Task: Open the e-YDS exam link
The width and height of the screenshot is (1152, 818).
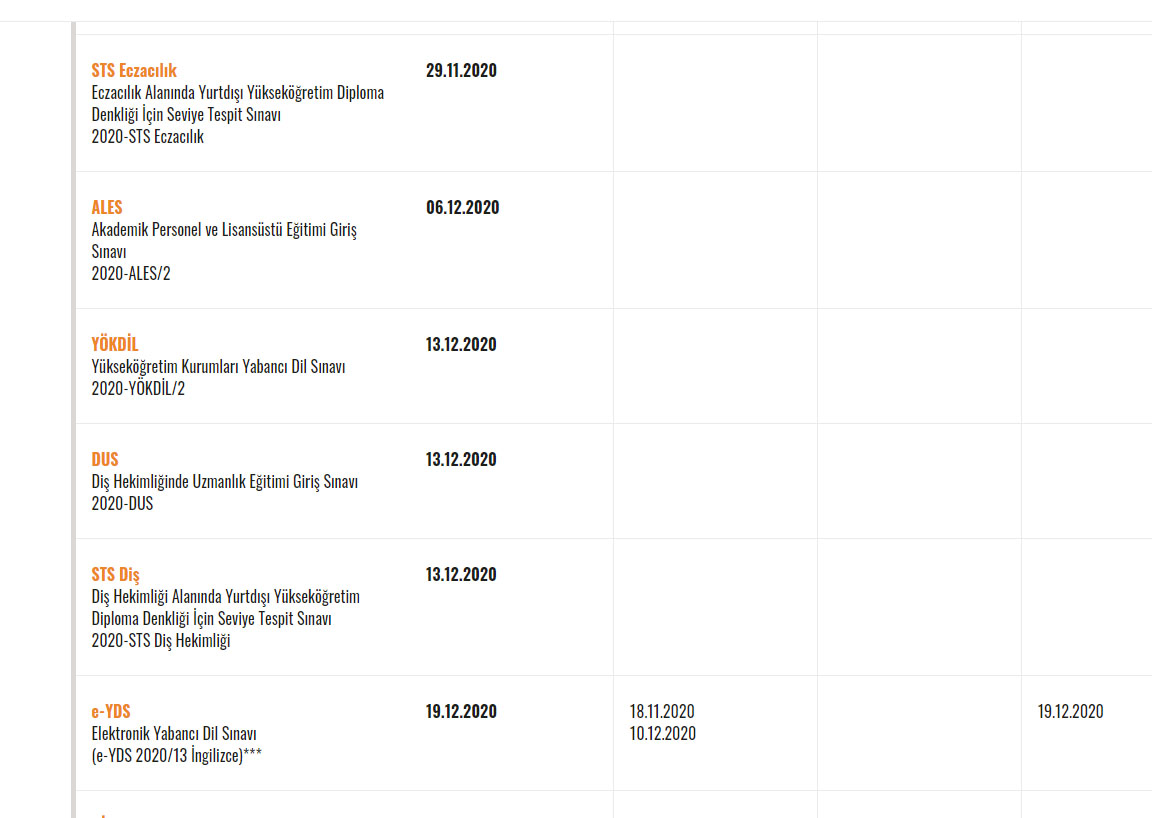Action: pos(111,711)
